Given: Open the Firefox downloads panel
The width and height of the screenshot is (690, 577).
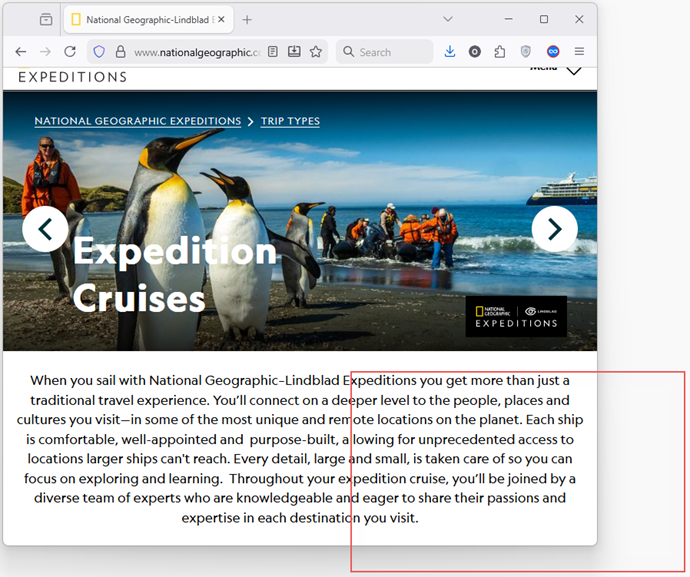Looking at the screenshot, I should (450, 52).
